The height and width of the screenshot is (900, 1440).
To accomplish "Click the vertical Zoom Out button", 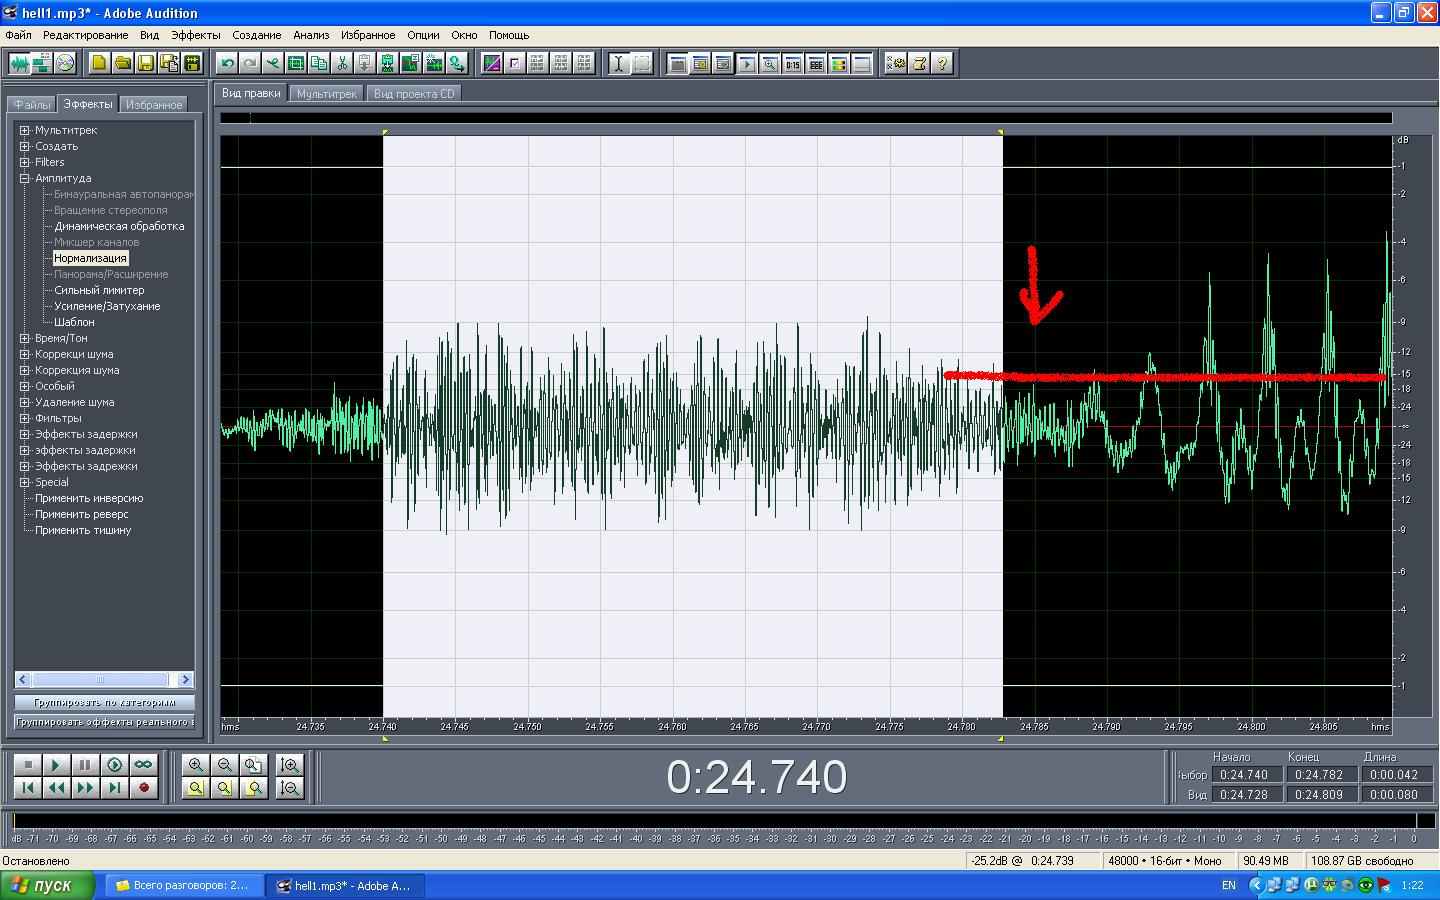I will click(290, 788).
